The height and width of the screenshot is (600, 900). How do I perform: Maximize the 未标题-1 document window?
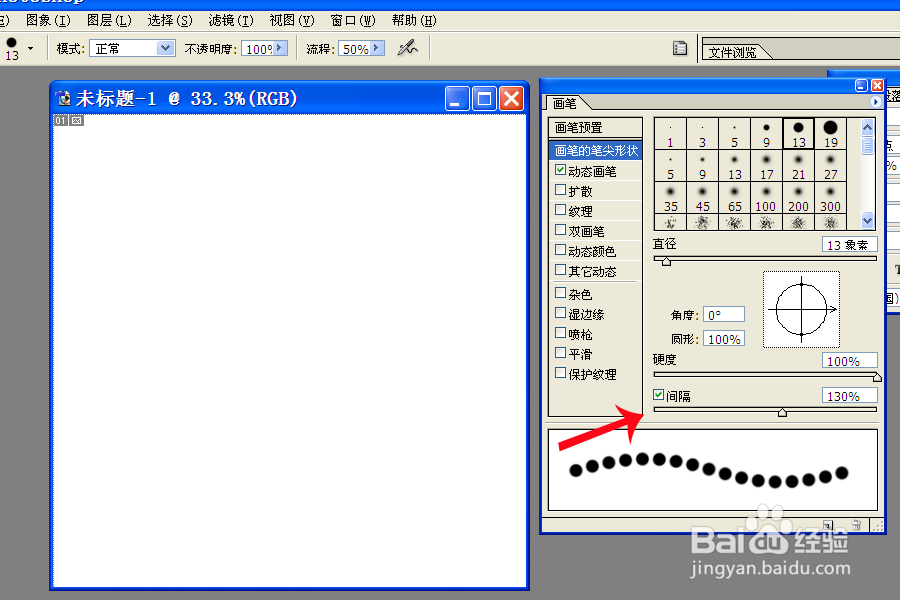coord(484,99)
